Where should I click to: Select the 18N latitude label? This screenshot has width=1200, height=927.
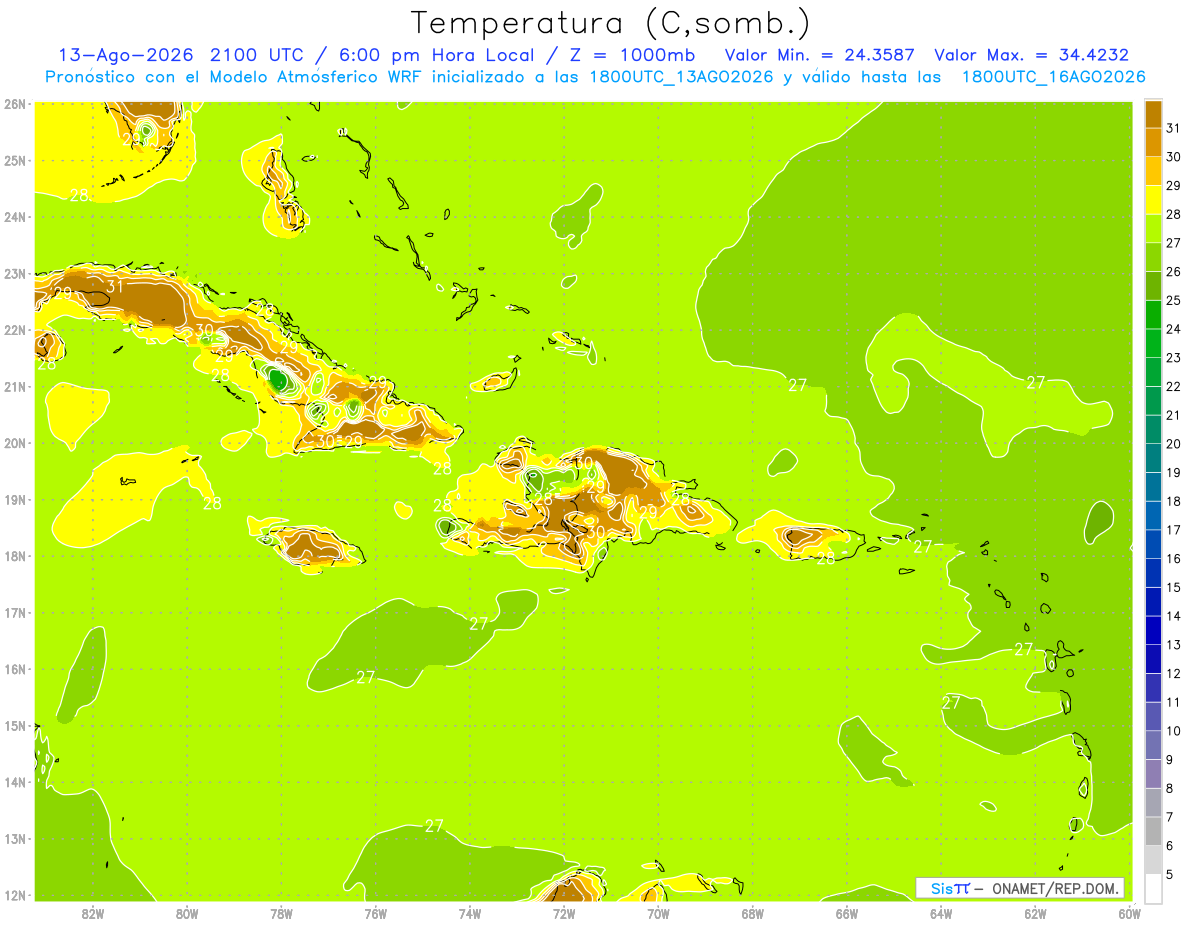pos(15,556)
